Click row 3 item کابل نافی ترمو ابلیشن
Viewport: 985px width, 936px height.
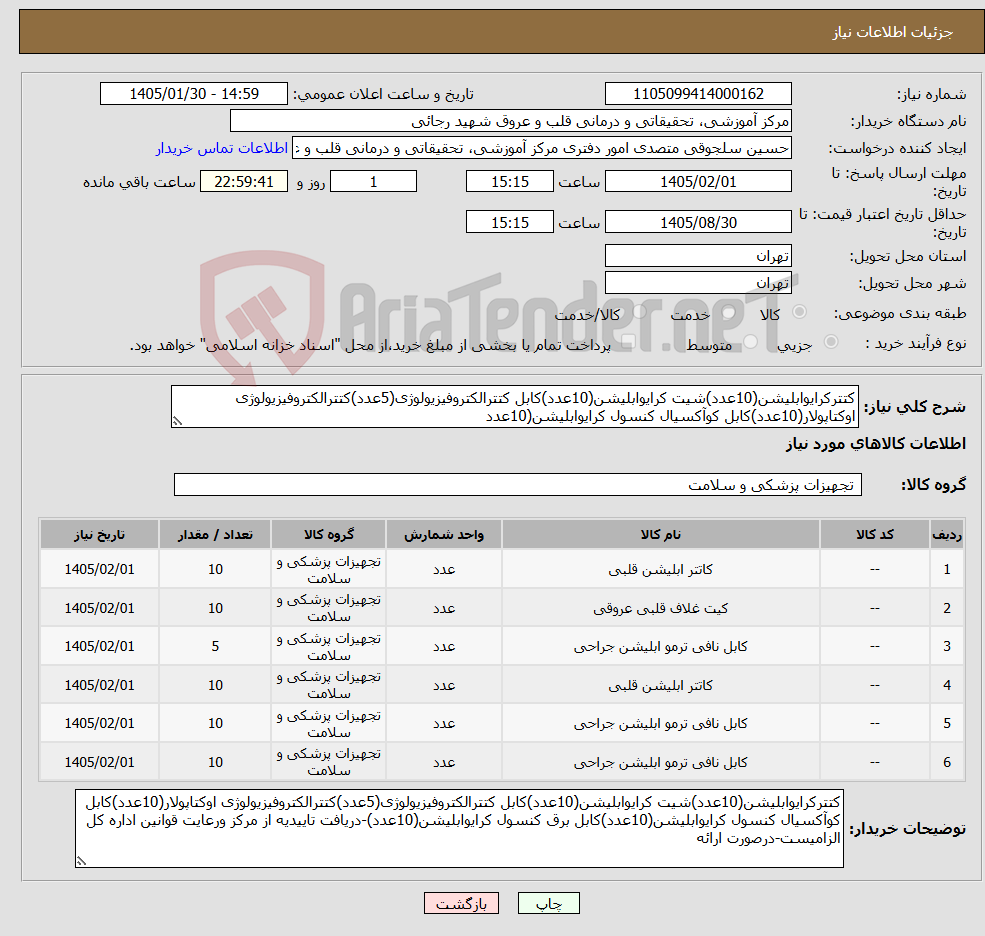click(x=660, y=646)
